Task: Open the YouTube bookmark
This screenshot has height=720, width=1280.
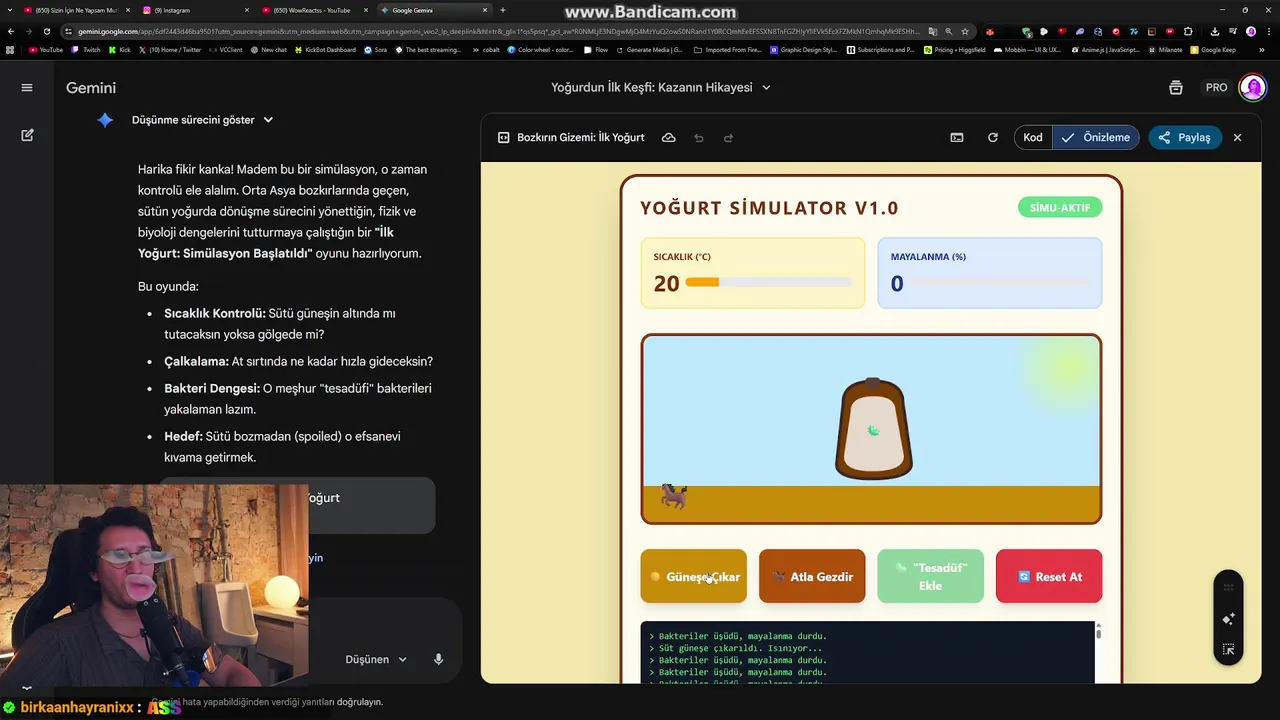Action: pos(46,49)
